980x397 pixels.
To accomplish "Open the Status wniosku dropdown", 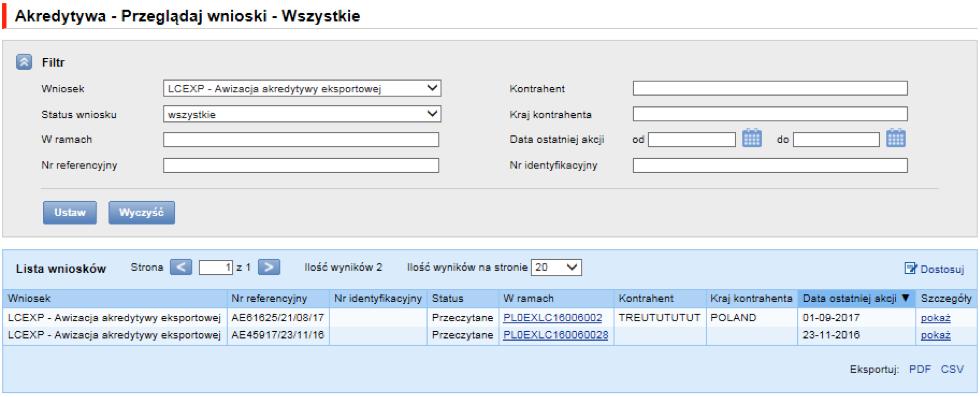I will tap(302, 114).
